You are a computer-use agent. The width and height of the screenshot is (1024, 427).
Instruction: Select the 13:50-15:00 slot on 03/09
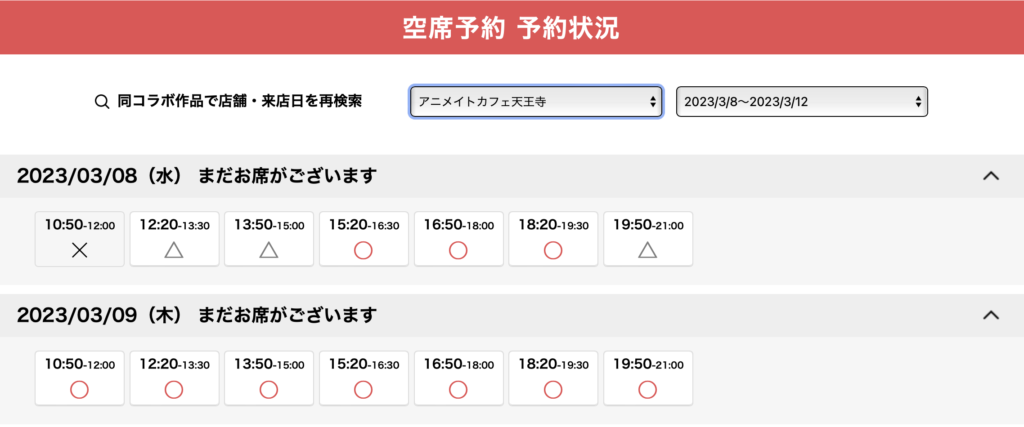coord(269,378)
